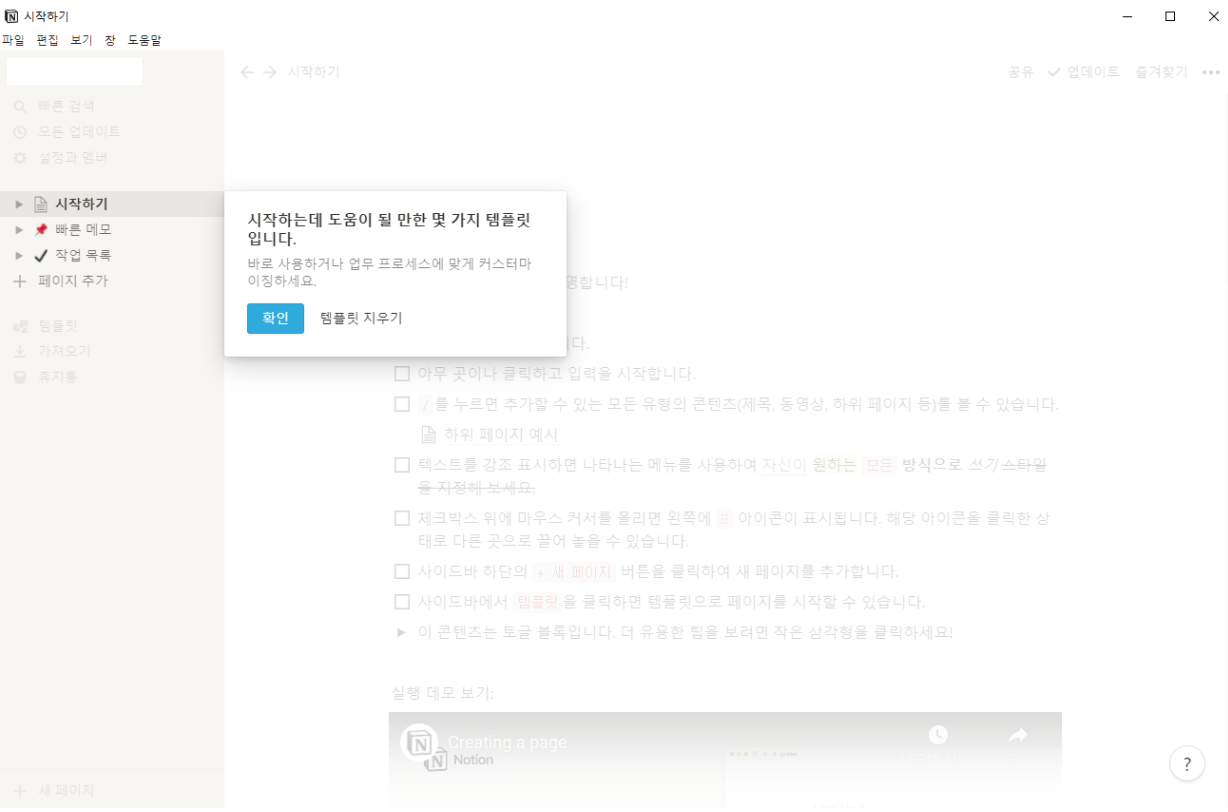Viewport: 1228px width, 812px height.
Task: Go back with the left arrow
Action: click(x=248, y=72)
